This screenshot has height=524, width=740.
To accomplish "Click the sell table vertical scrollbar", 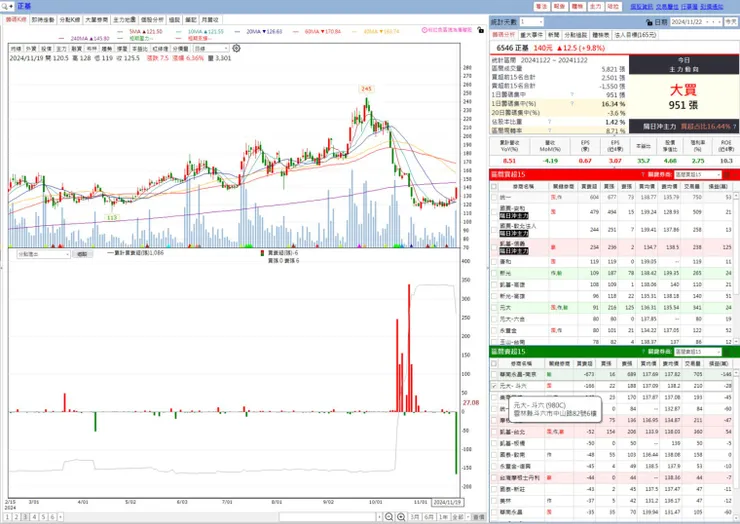I will point(736,444).
